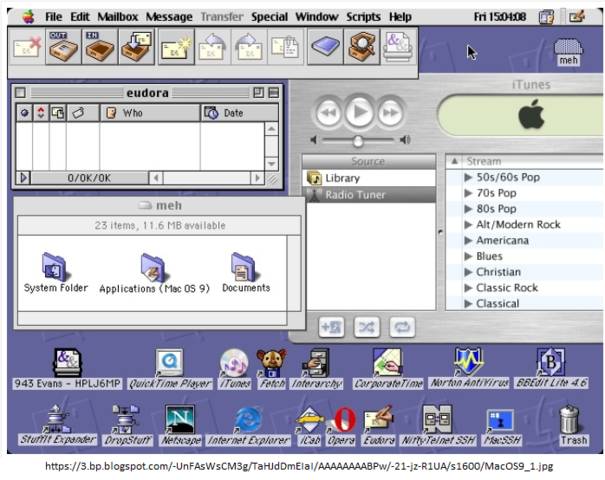Expand the Christian stream category

[x=468, y=272]
